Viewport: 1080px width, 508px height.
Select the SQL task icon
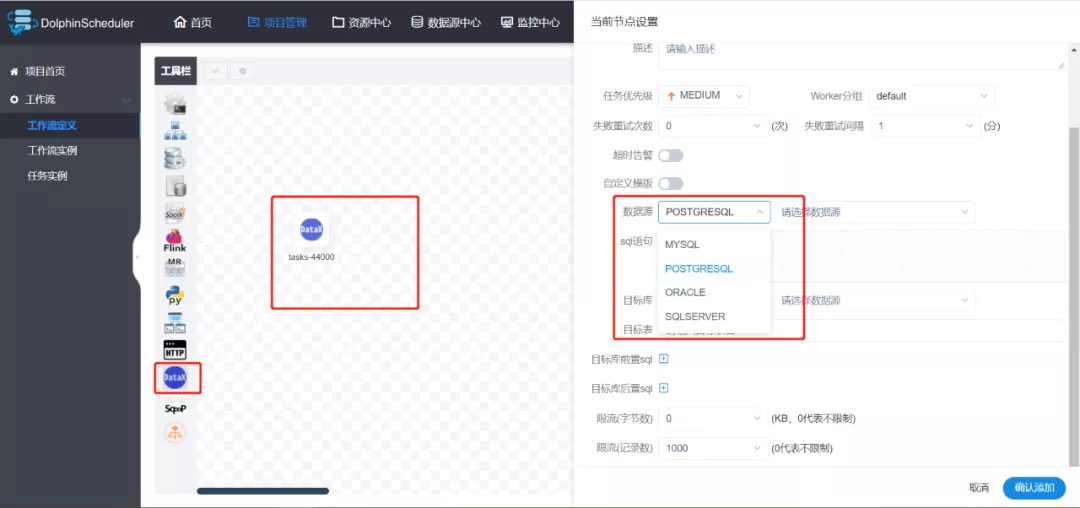tap(175, 185)
